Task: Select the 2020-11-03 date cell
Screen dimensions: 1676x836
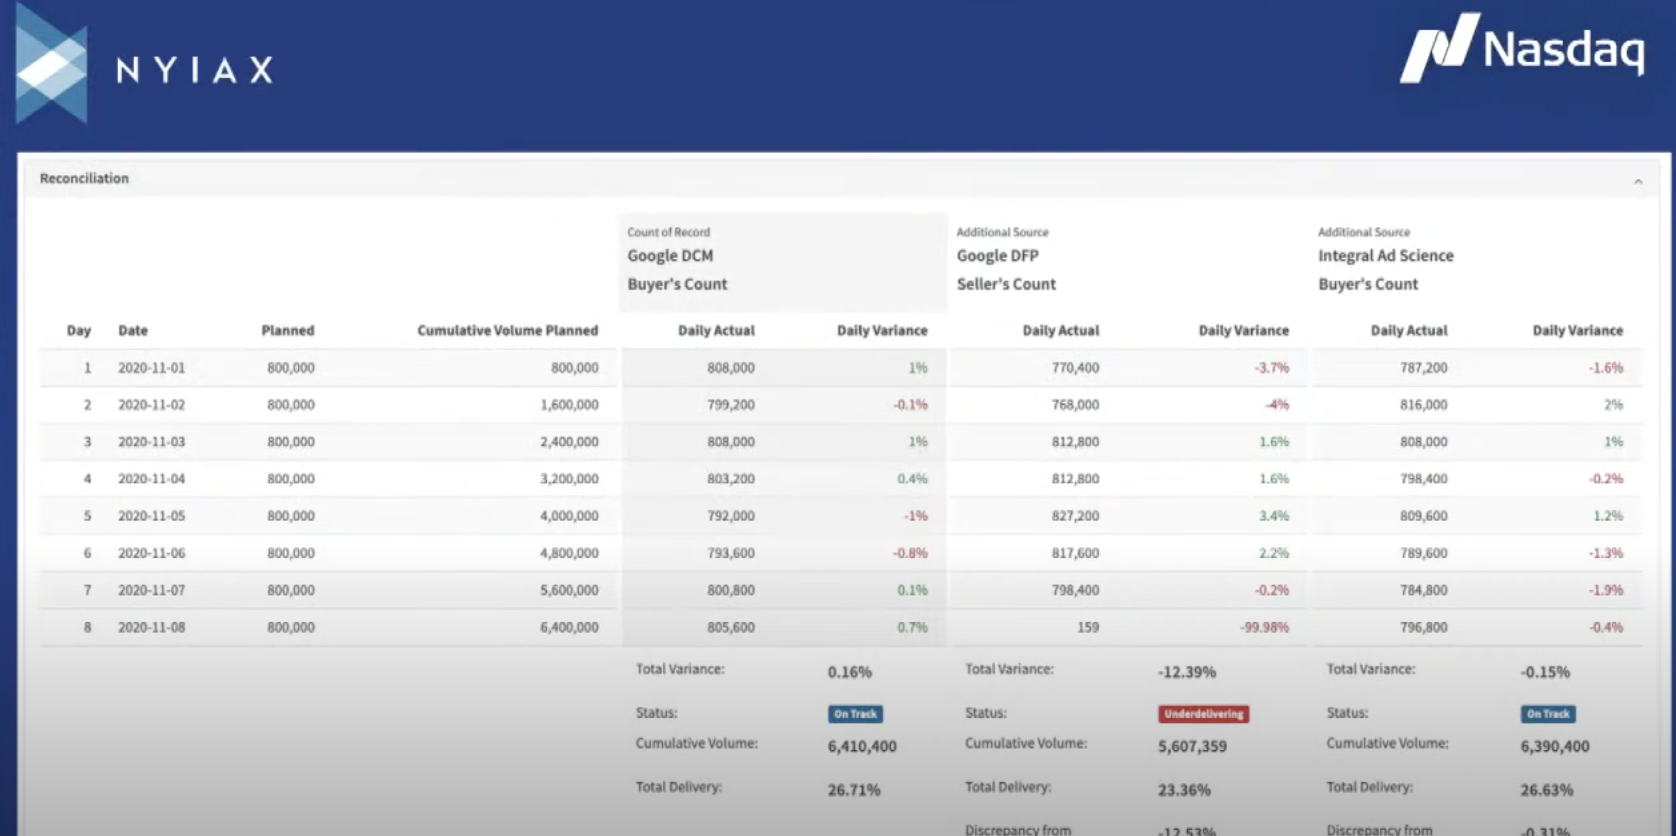Action: [x=151, y=442]
